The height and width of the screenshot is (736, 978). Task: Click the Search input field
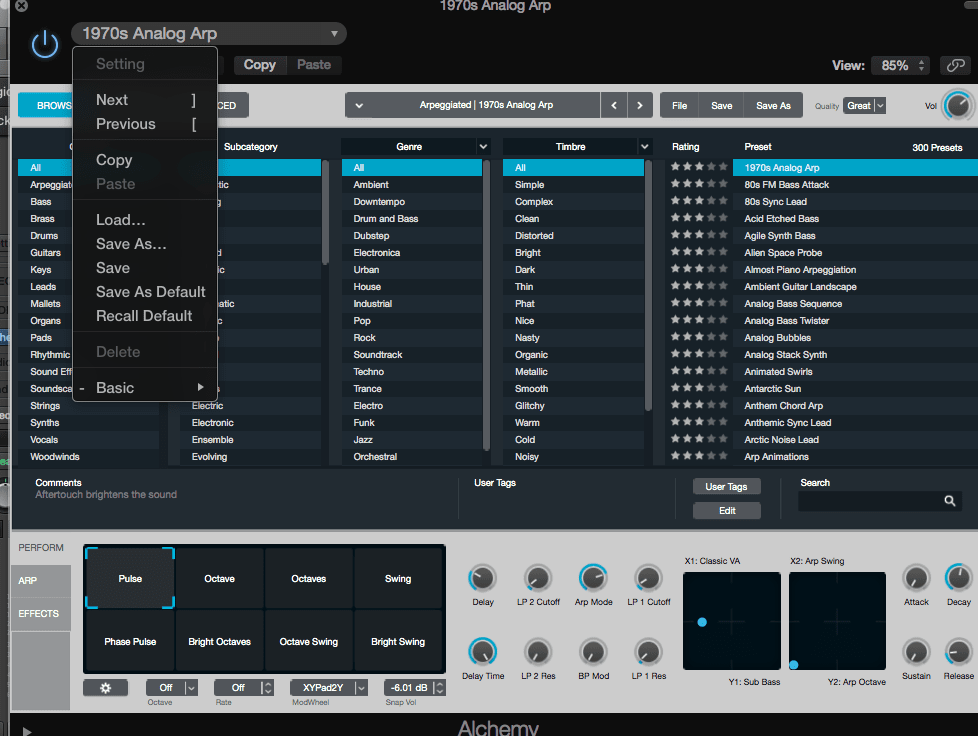pos(879,501)
